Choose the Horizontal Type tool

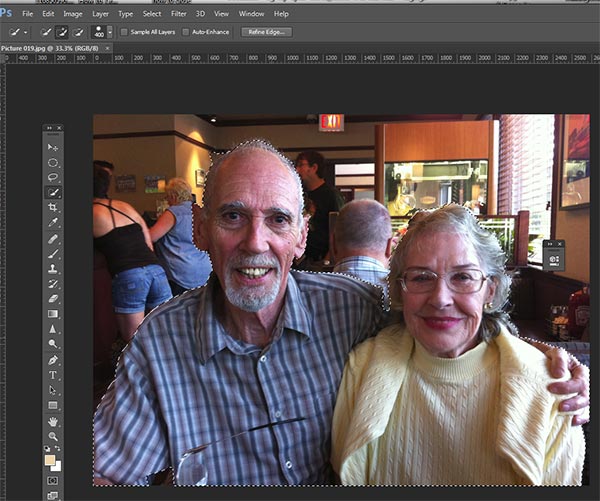tap(53, 375)
